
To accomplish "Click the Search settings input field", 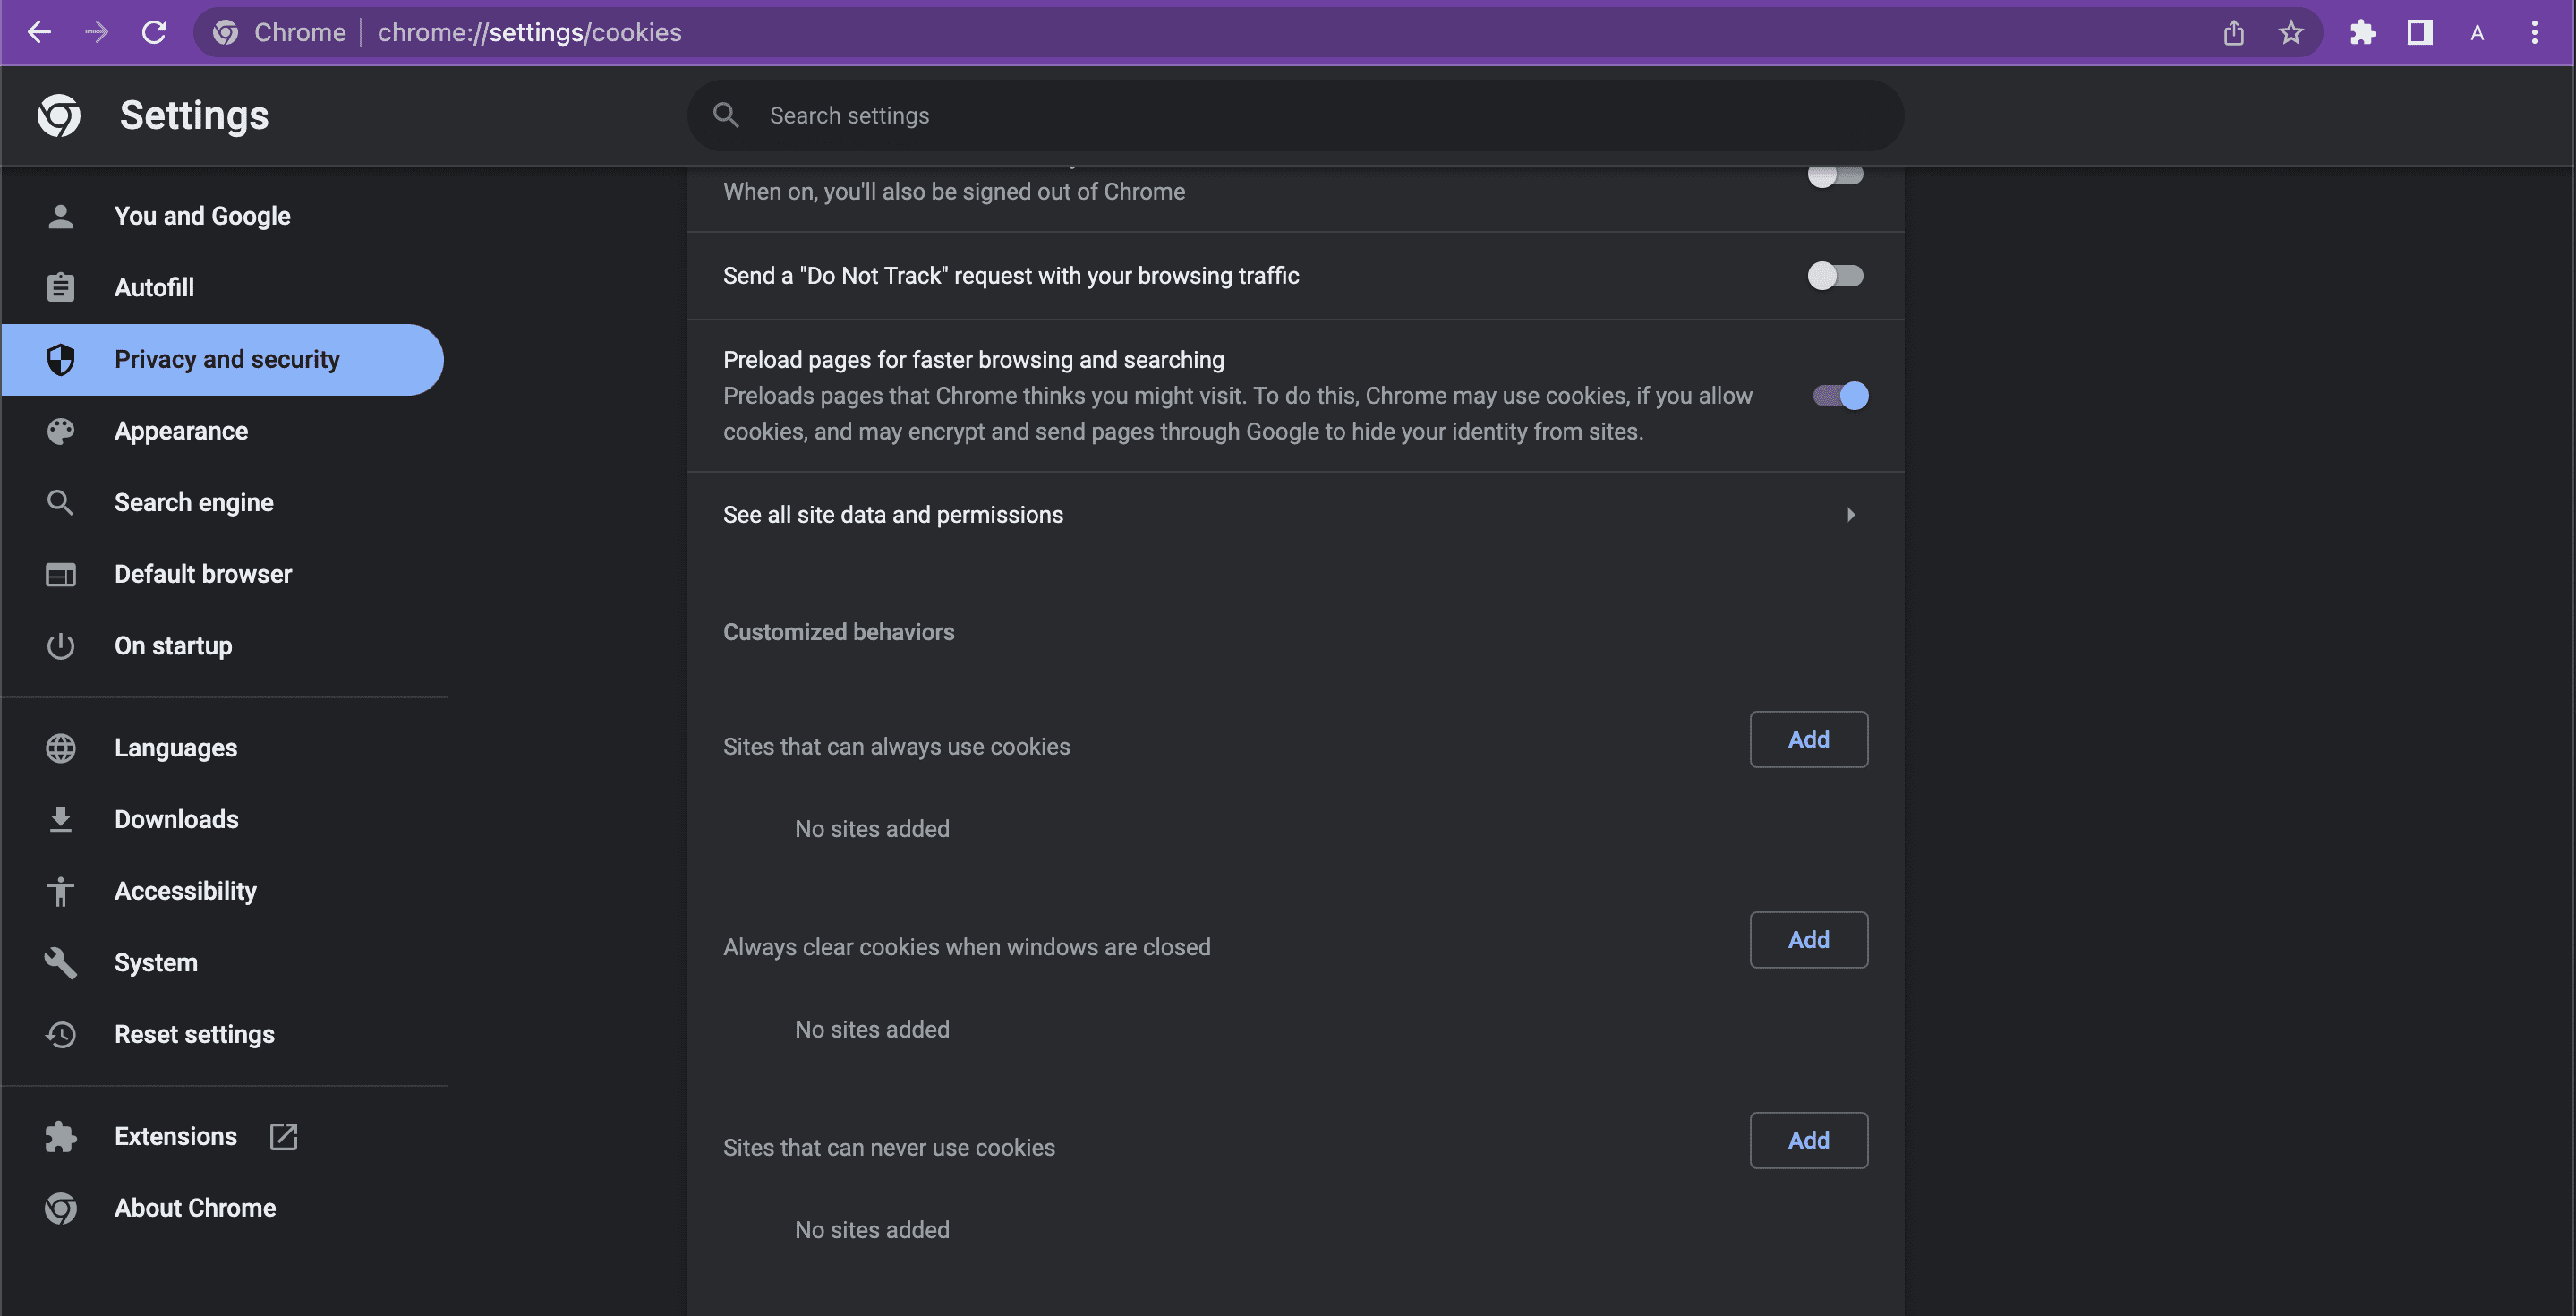I will pyautogui.click(x=1300, y=115).
